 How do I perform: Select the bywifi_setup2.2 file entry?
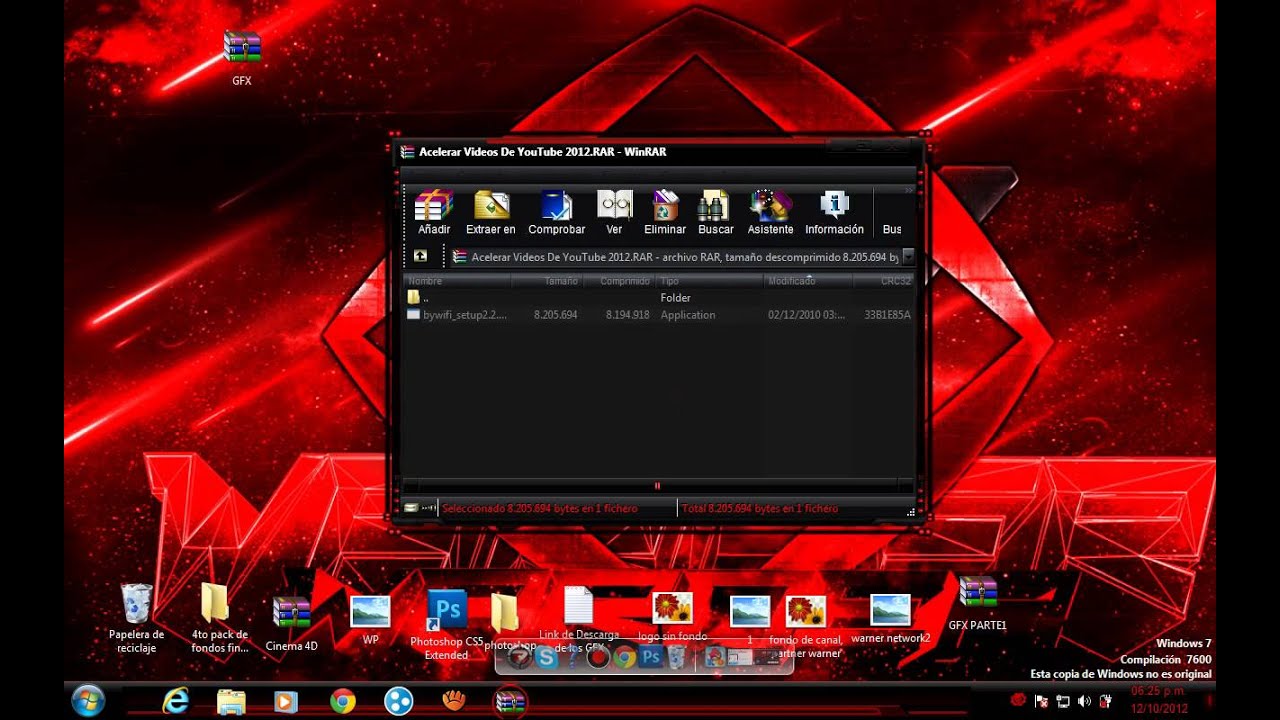click(x=659, y=315)
